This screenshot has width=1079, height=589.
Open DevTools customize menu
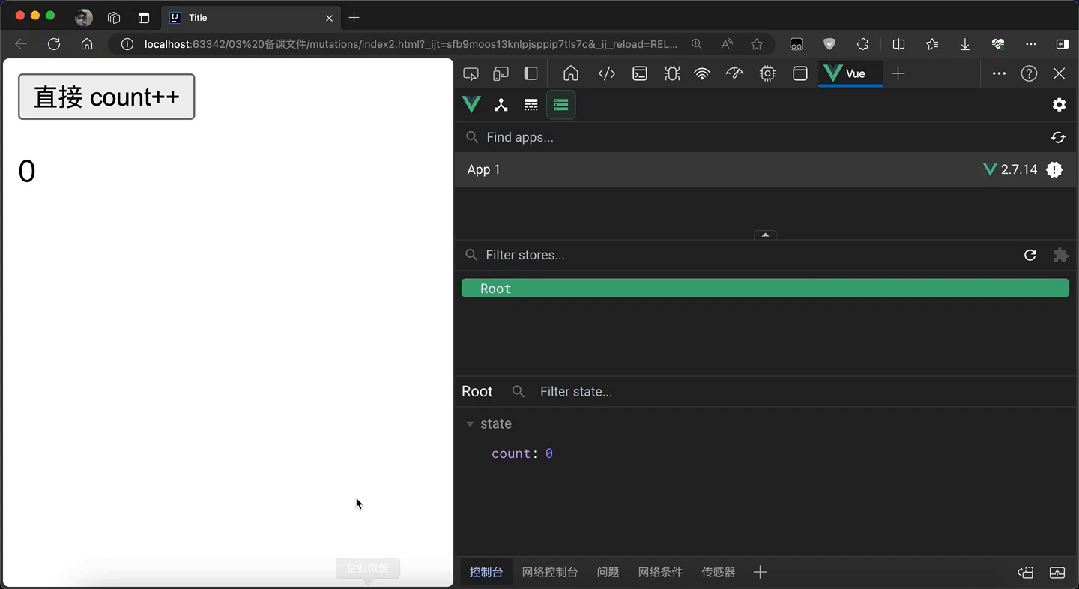(999, 74)
